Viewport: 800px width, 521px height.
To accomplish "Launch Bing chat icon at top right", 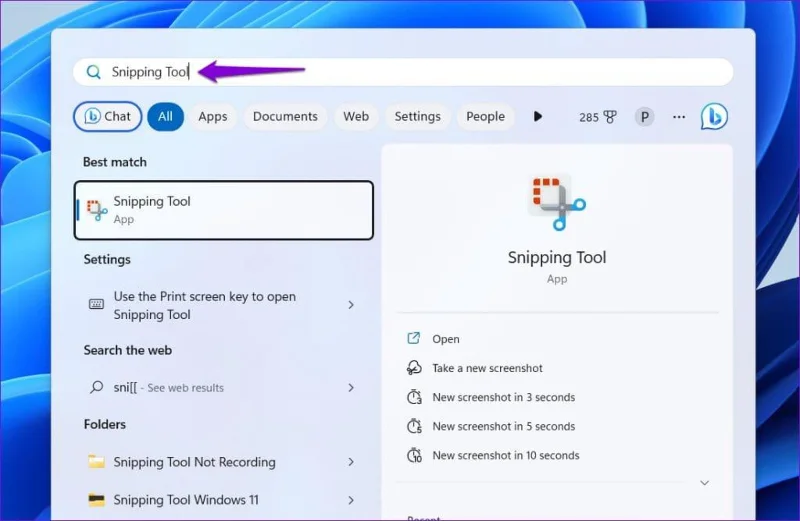I will [714, 117].
